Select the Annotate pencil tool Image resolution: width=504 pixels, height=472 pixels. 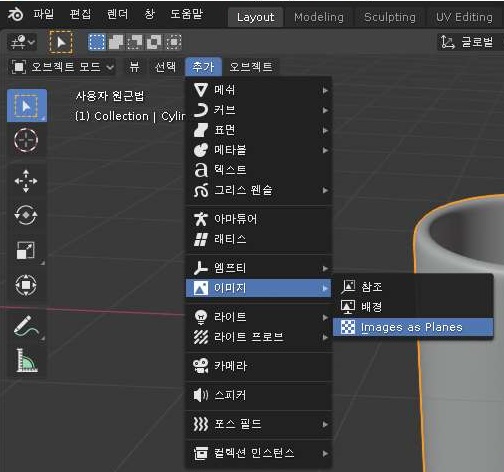(x=26, y=326)
